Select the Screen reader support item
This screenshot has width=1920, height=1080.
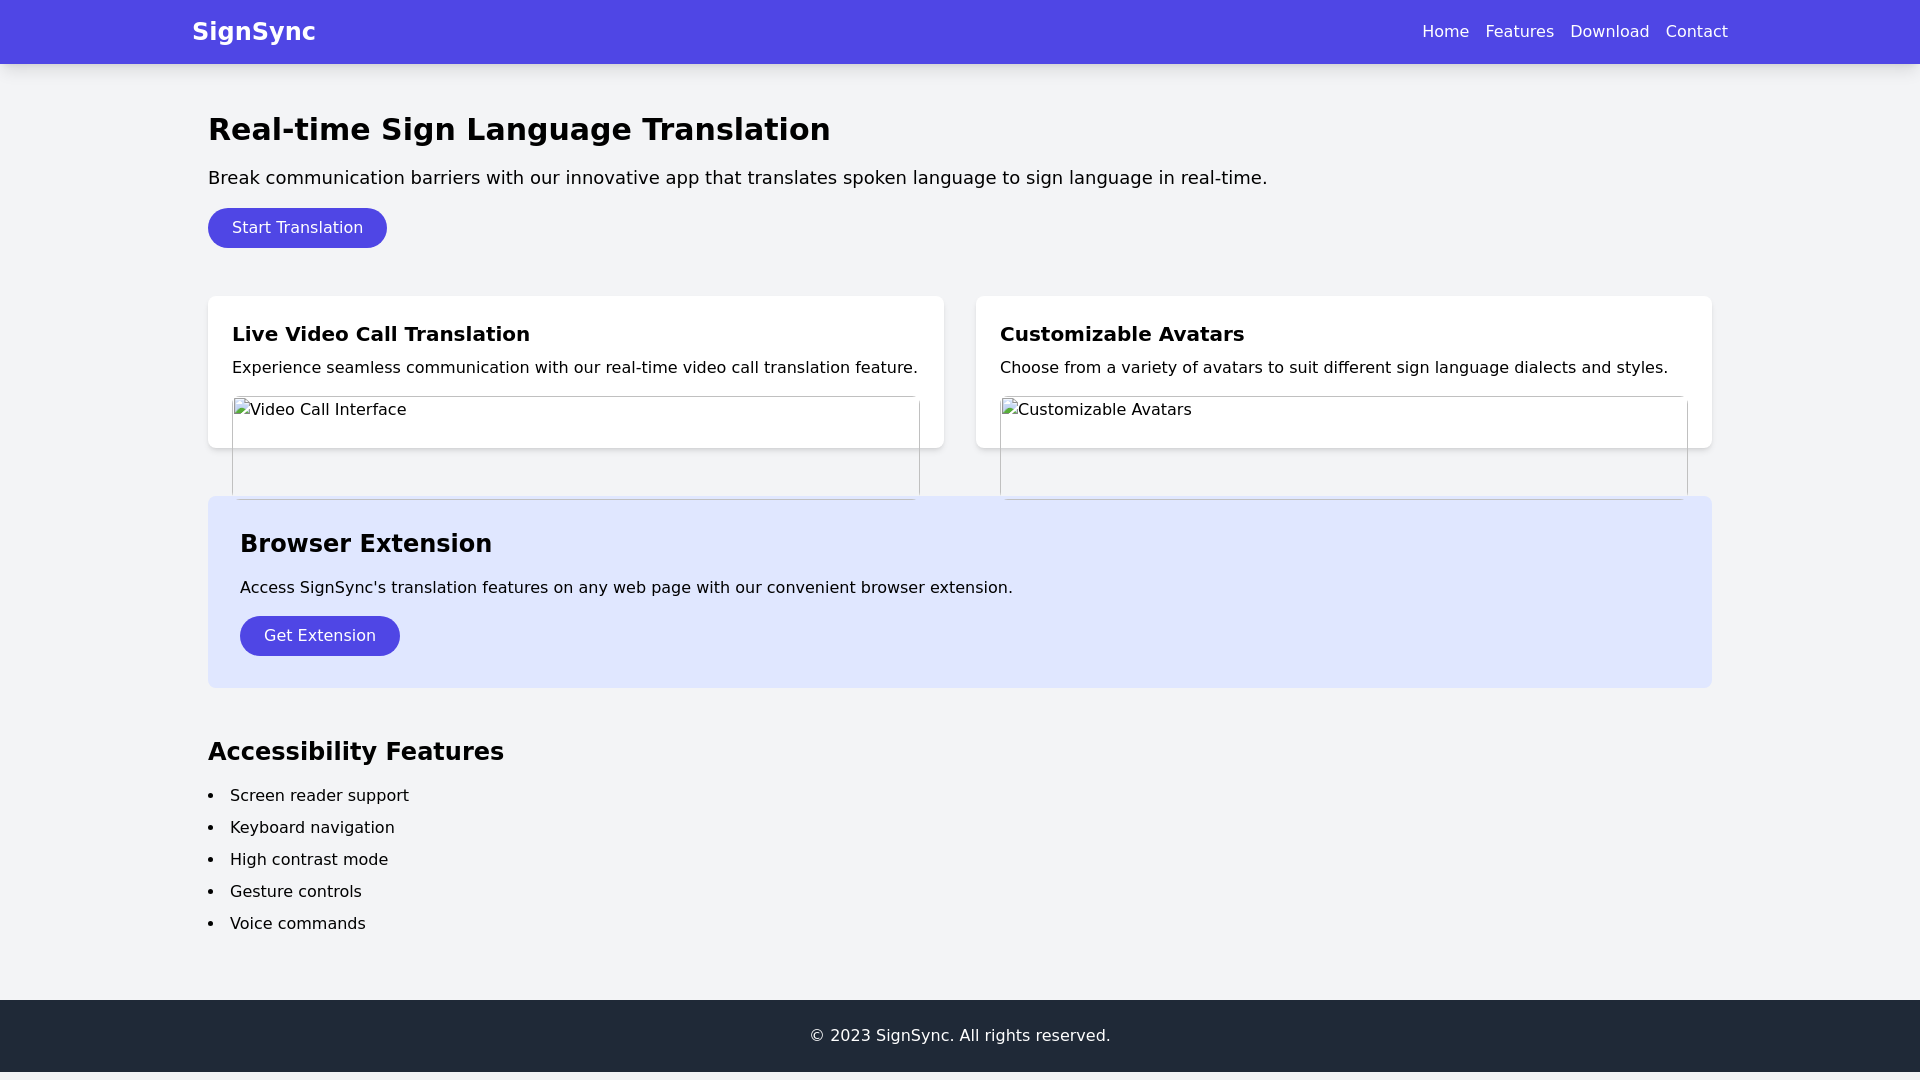point(319,796)
